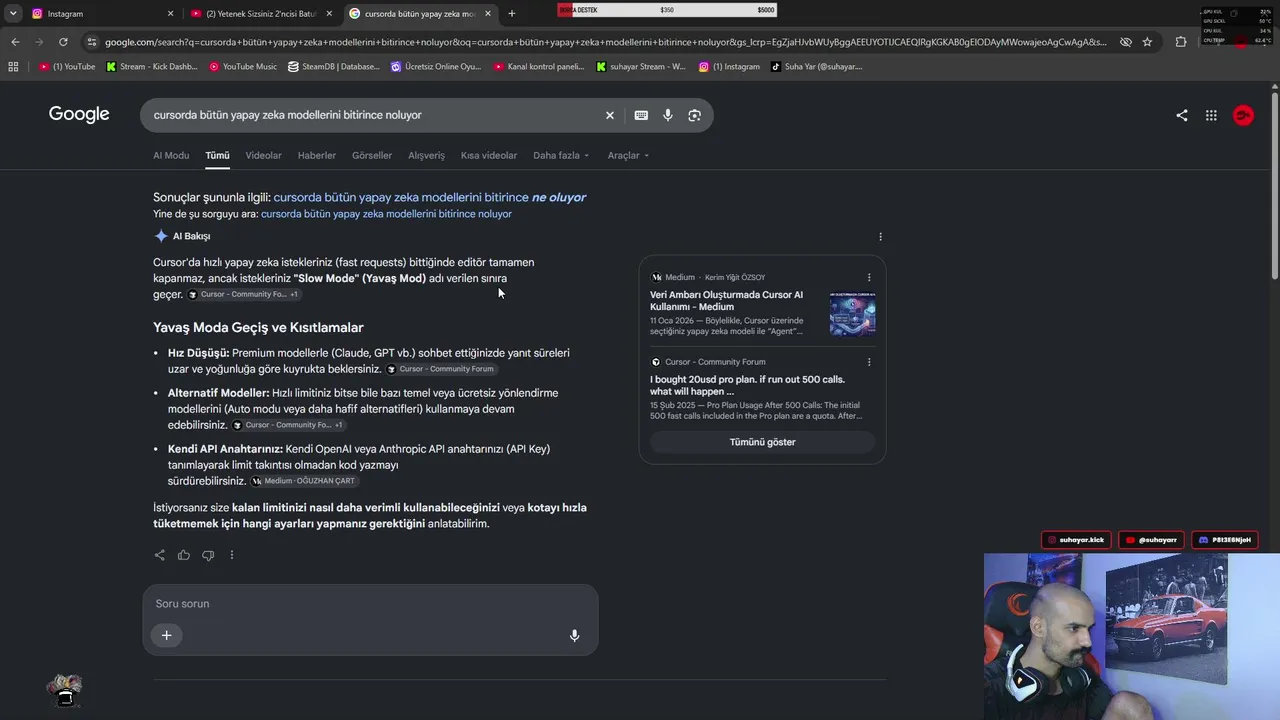Click the share icon in the Google header

coord(1182,115)
